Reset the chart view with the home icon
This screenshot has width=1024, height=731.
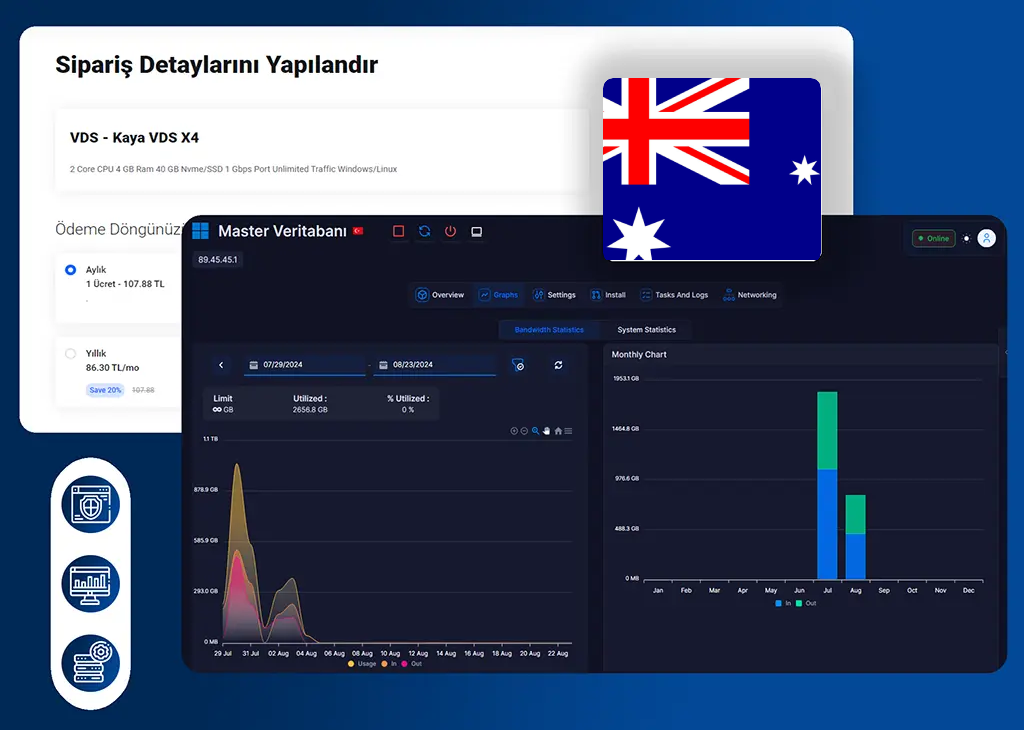pos(558,431)
